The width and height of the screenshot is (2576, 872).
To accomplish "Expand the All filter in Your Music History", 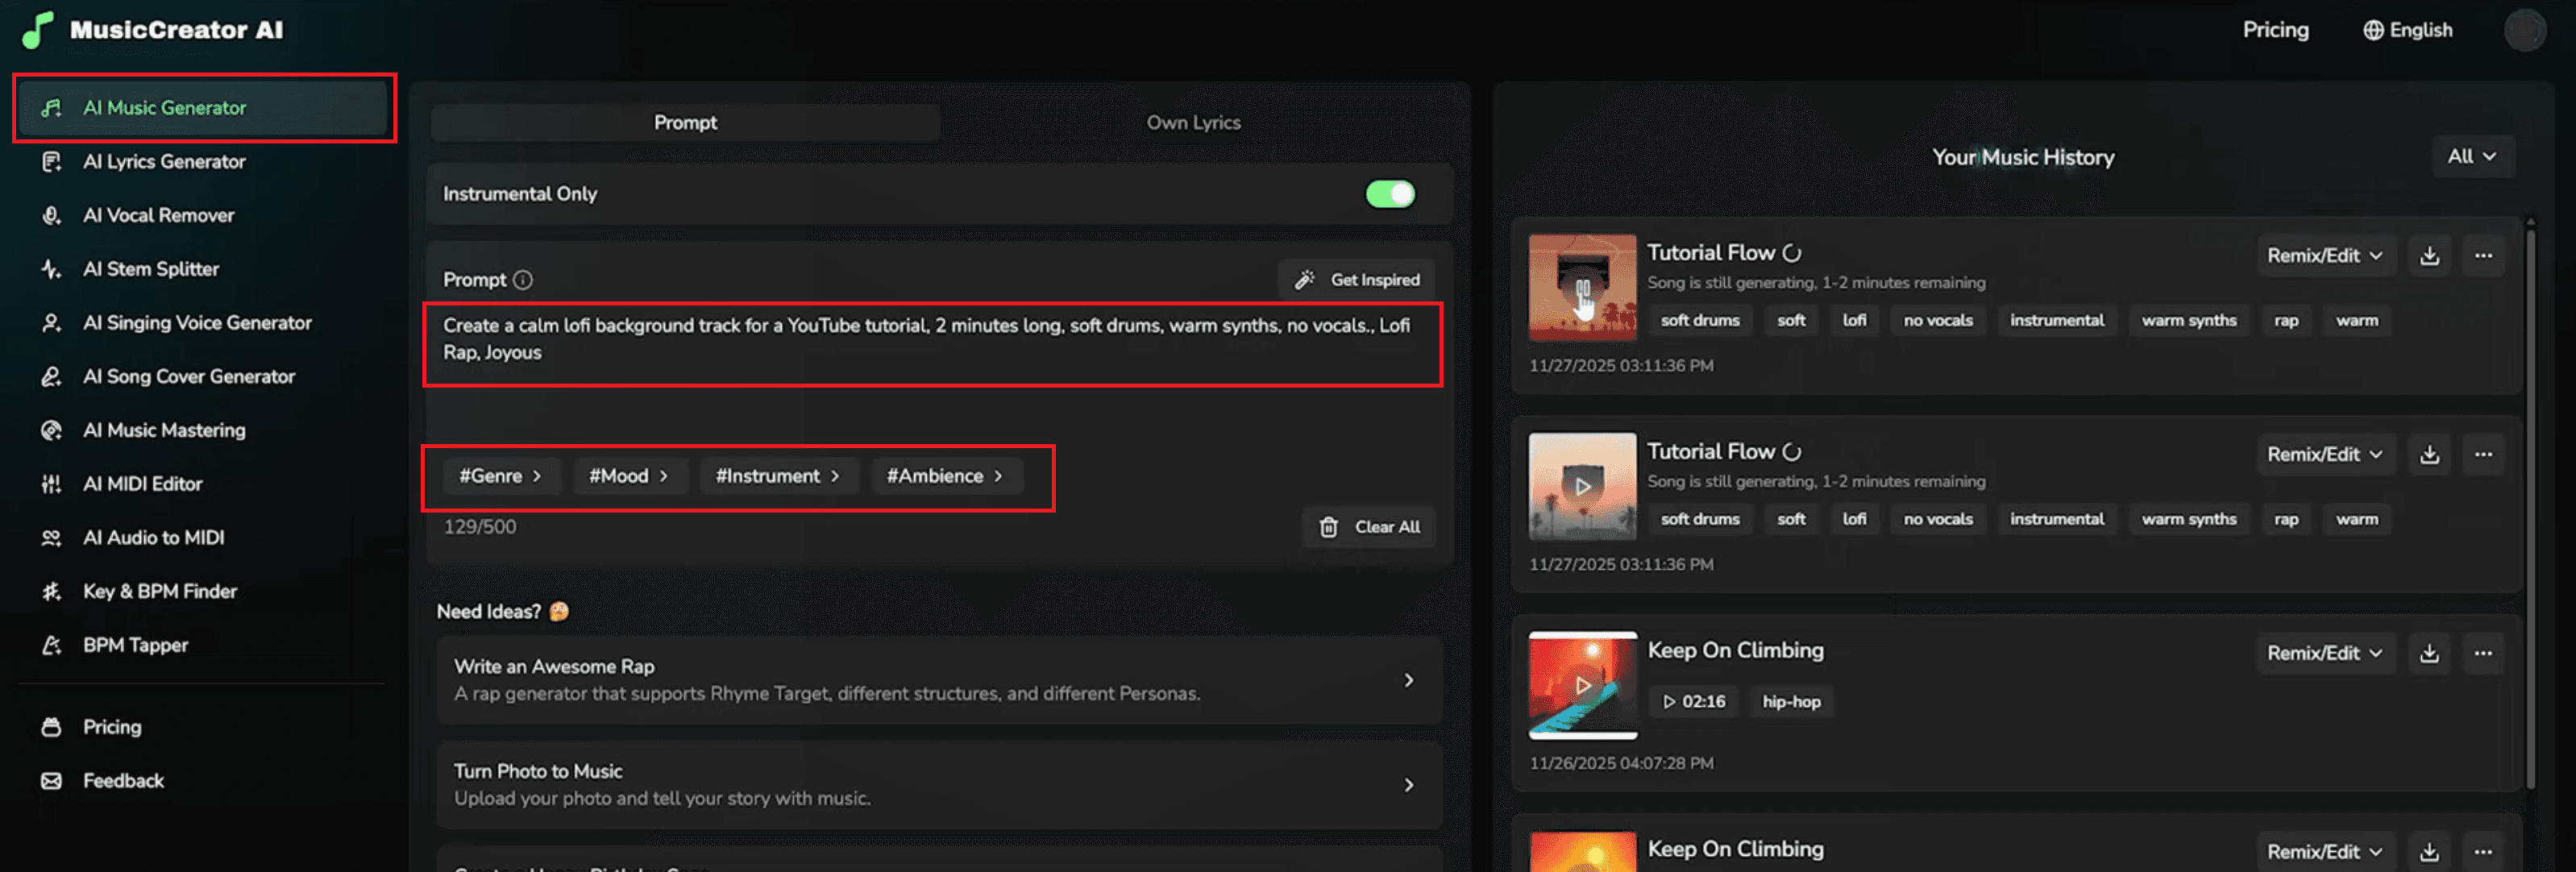I will click(2473, 156).
